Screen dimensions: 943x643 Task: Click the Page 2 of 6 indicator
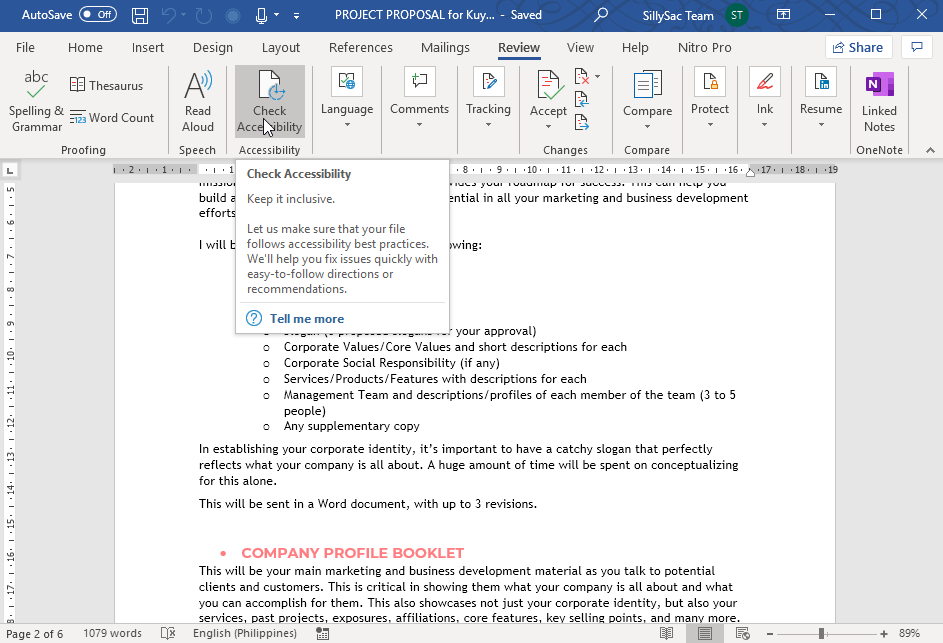34,633
